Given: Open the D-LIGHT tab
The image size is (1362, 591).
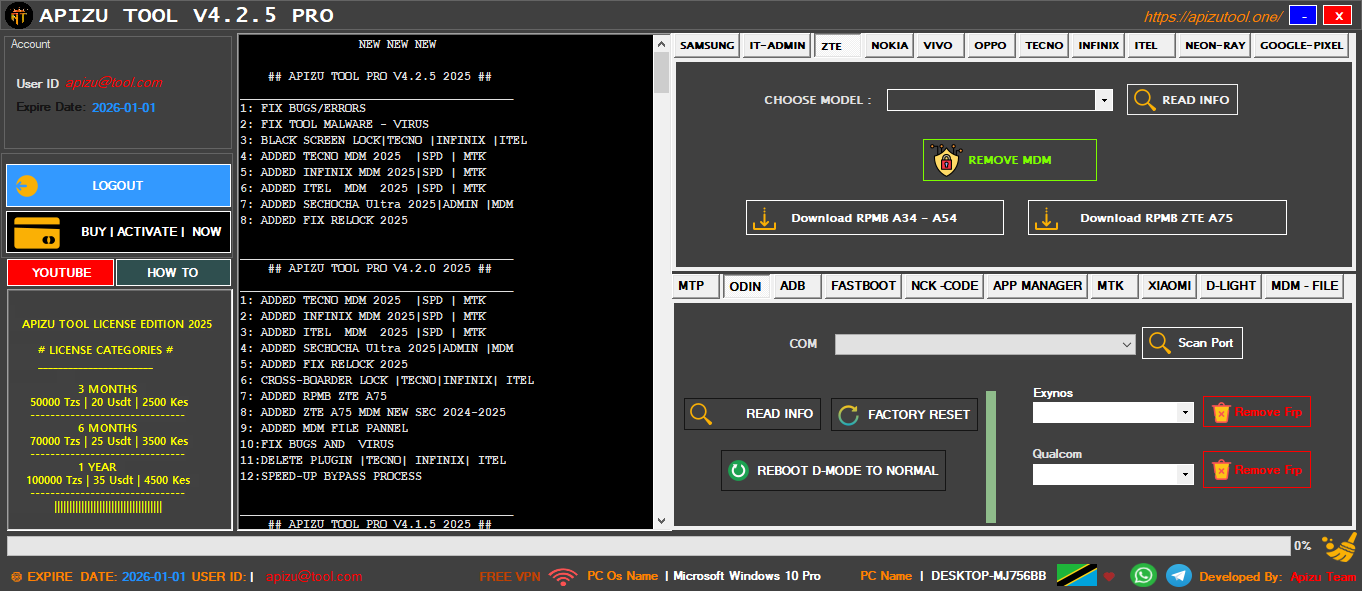Looking at the screenshot, I should pyautogui.click(x=1231, y=286).
